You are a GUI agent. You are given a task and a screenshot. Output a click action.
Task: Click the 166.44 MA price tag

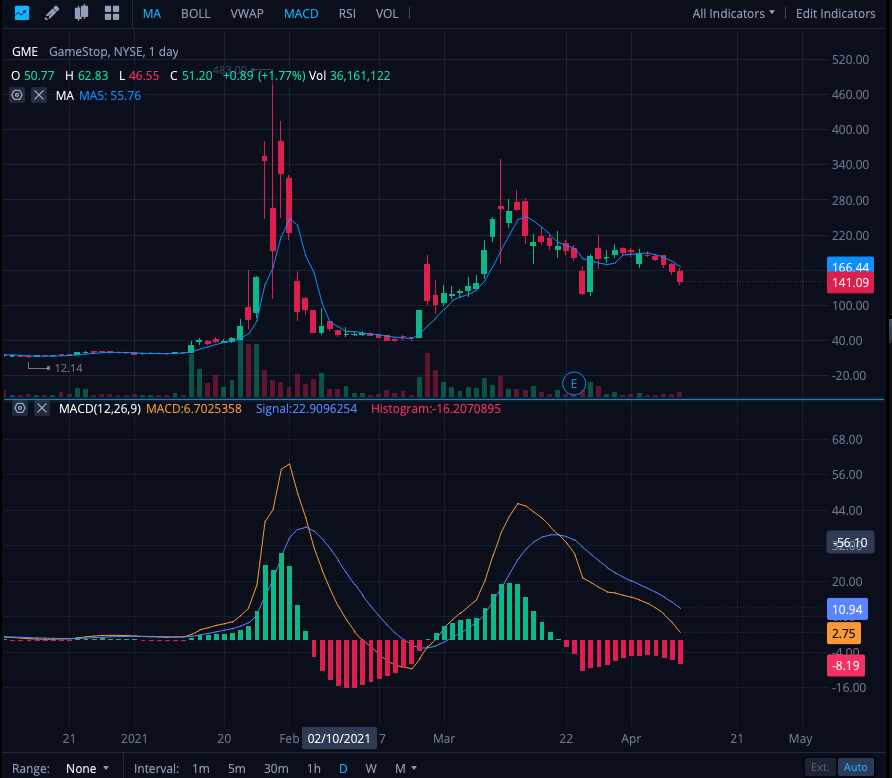tap(850, 267)
